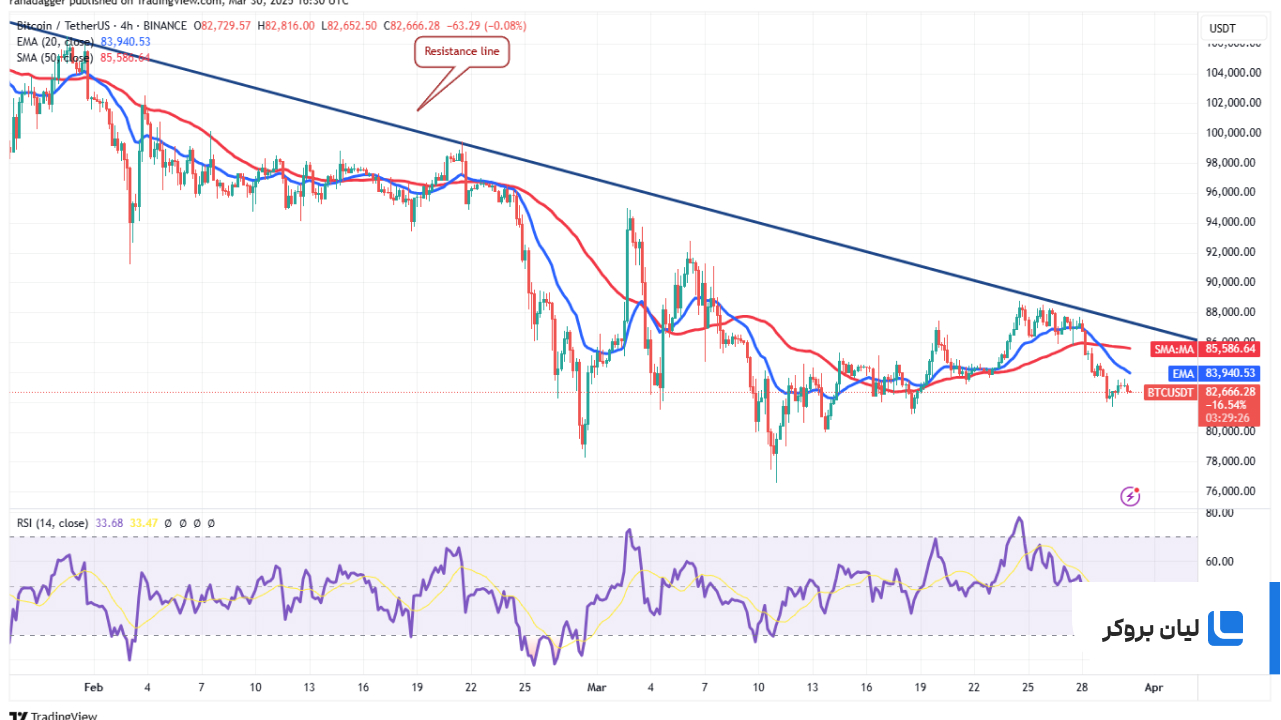Click the EMA (20, close) indicator legend
This screenshot has height=720, width=1281.
click(x=54, y=41)
